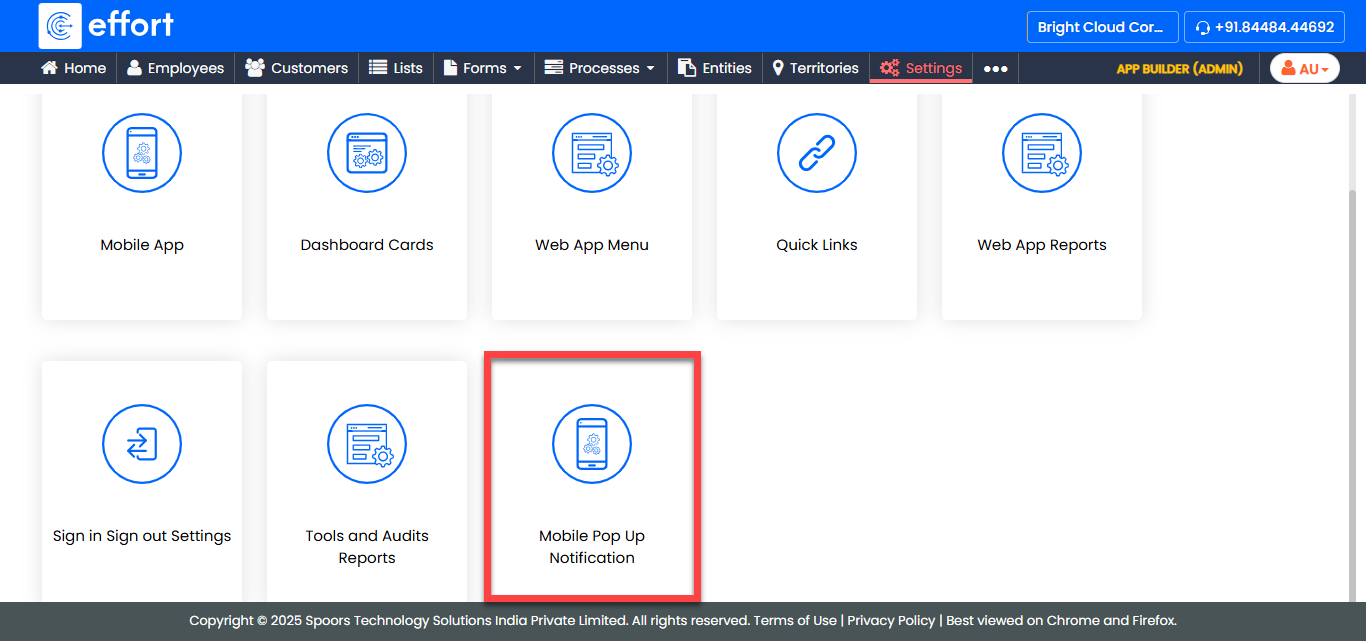The width and height of the screenshot is (1366, 641).
Task: Open the Web App Reports icon
Action: click(1042, 153)
